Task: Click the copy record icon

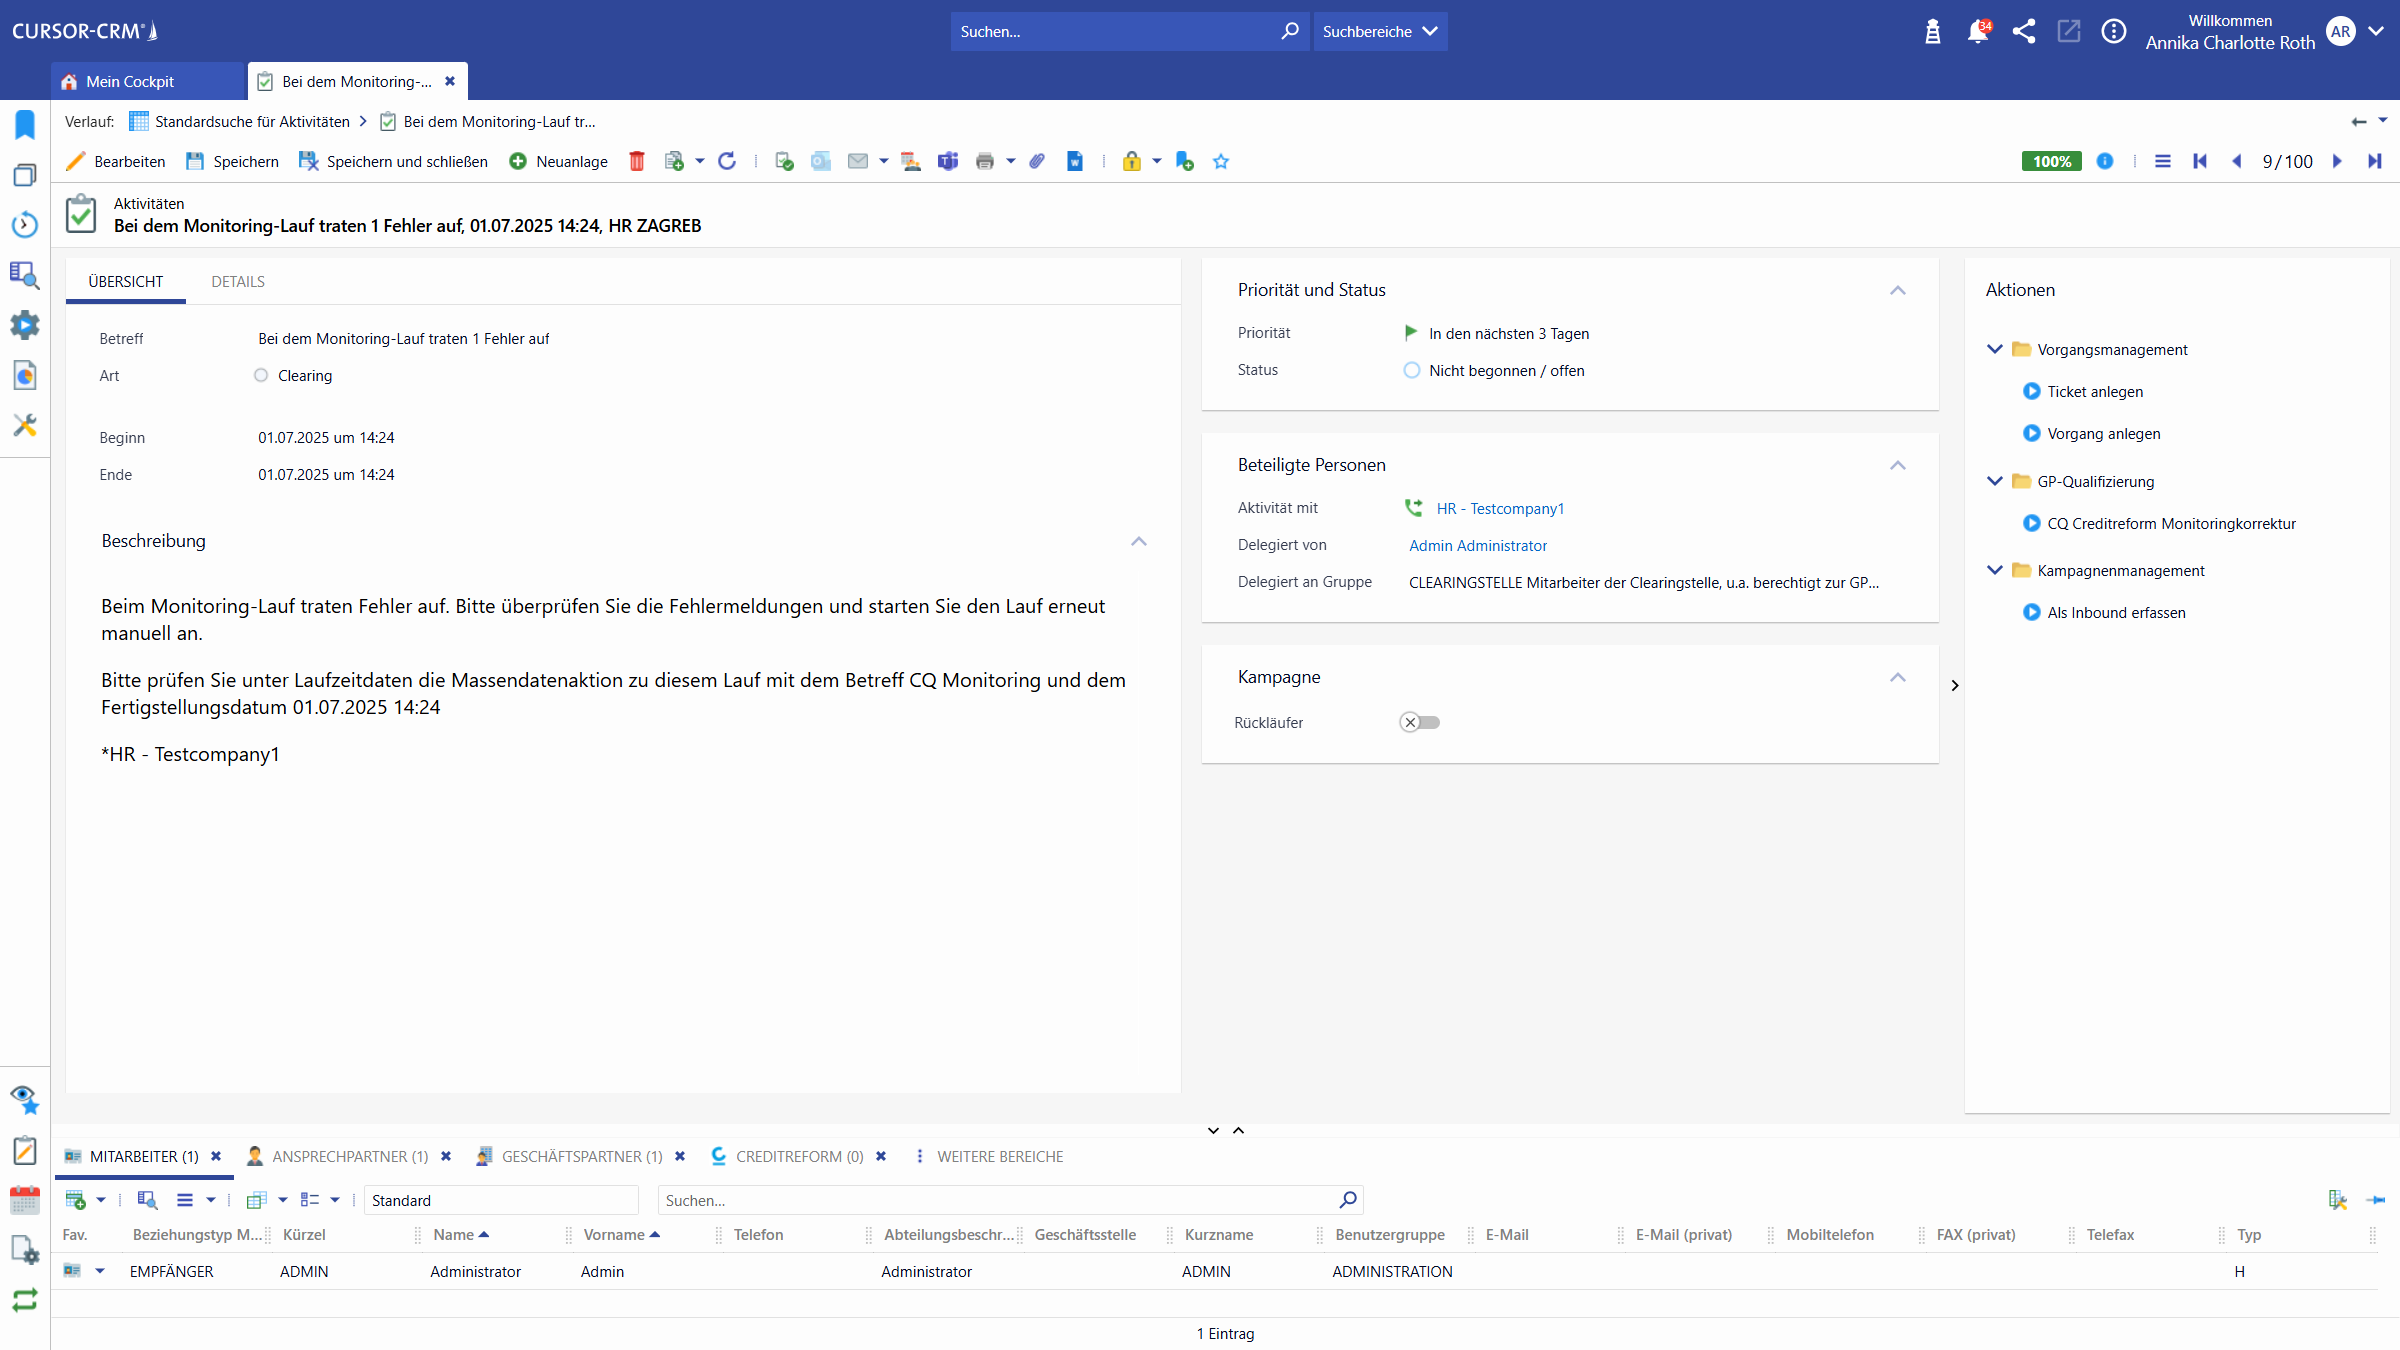Action: (x=674, y=161)
